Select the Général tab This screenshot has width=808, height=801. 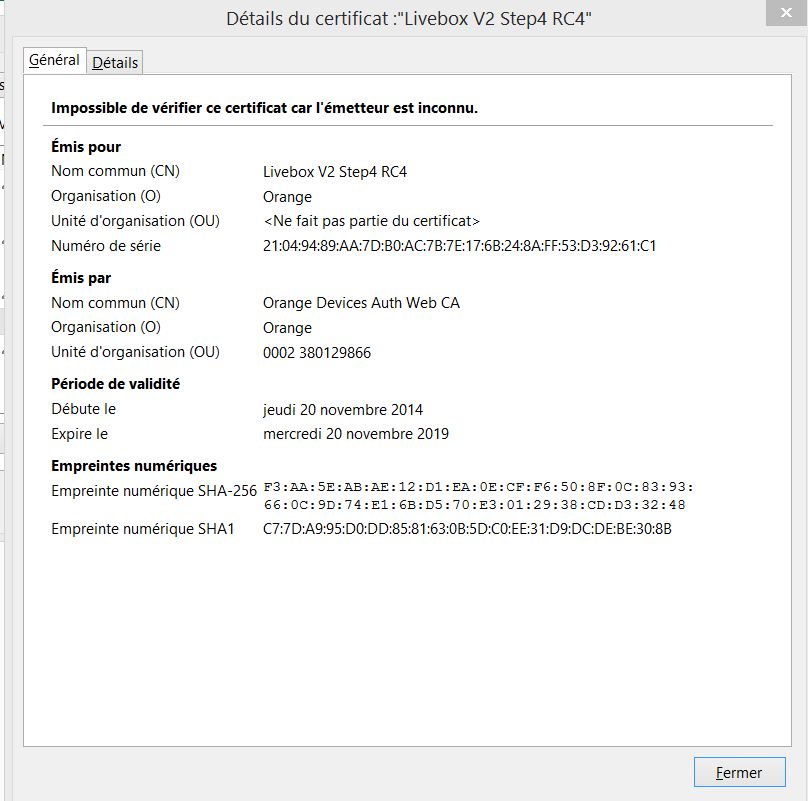click(x=54, y=60)
